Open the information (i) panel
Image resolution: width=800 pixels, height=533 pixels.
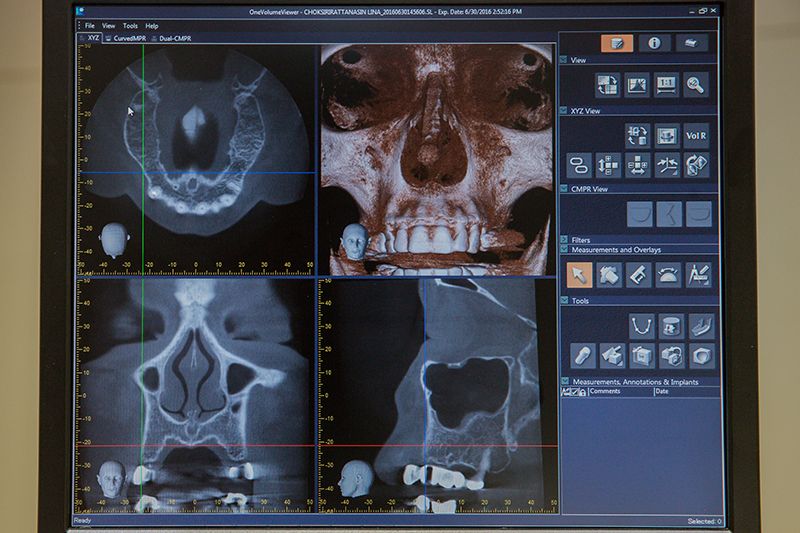(x=654, y=43)
